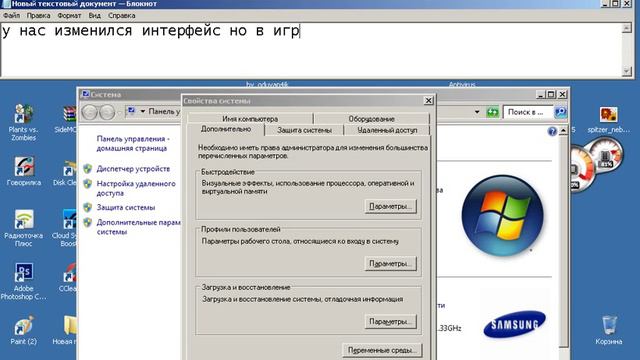Open the Правка menu in Notepad
Screen dimensions: 640x360
(38, 16)
